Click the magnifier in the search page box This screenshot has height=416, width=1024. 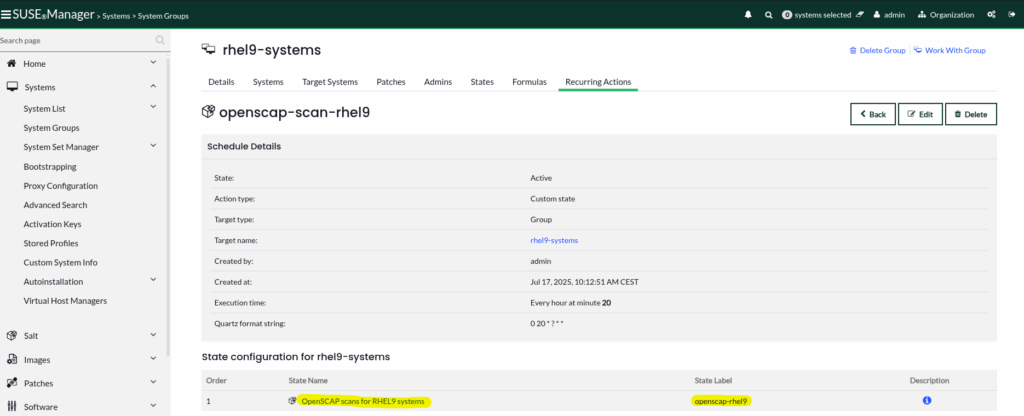160,40
